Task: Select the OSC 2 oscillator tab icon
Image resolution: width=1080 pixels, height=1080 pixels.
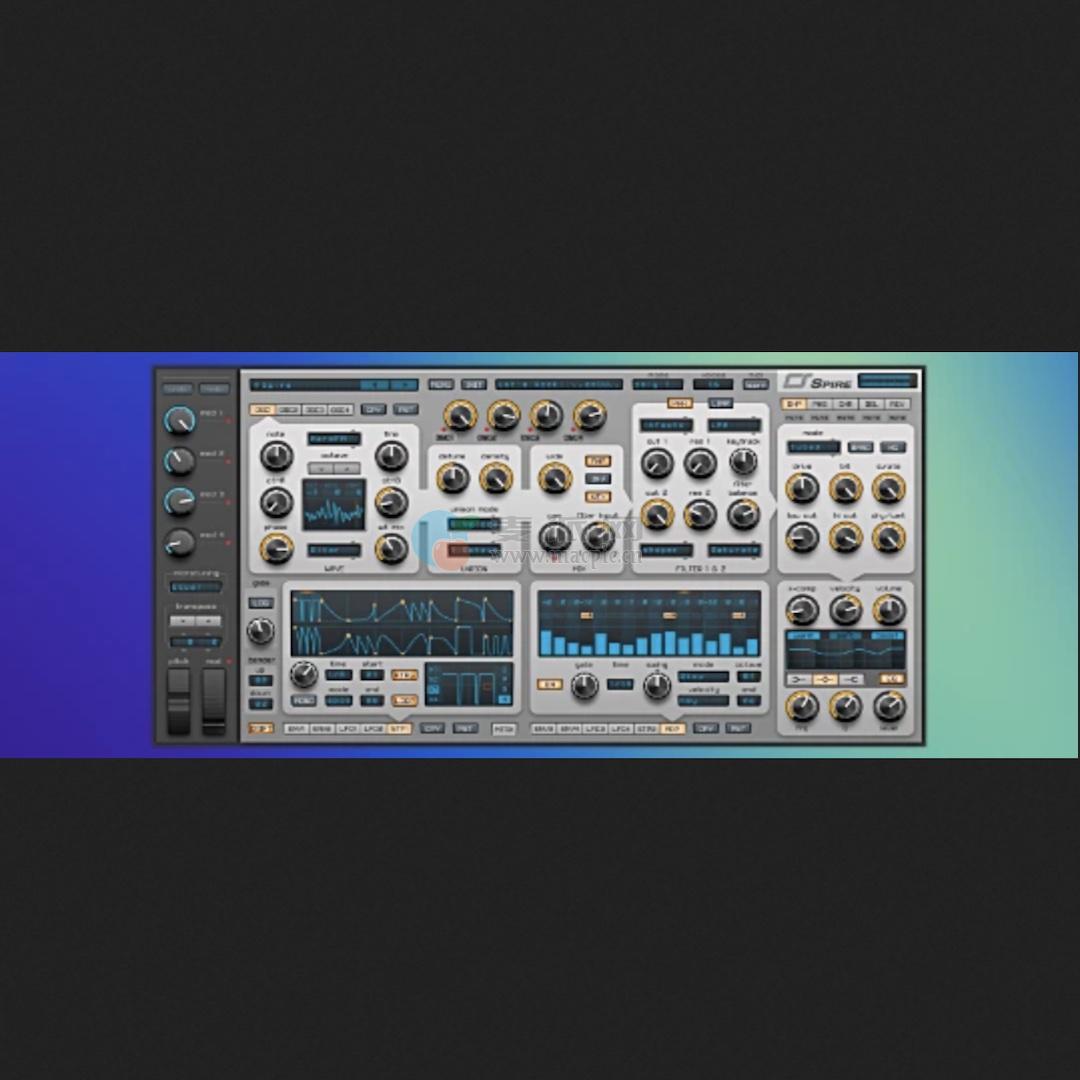Action: tap(287, 409)
